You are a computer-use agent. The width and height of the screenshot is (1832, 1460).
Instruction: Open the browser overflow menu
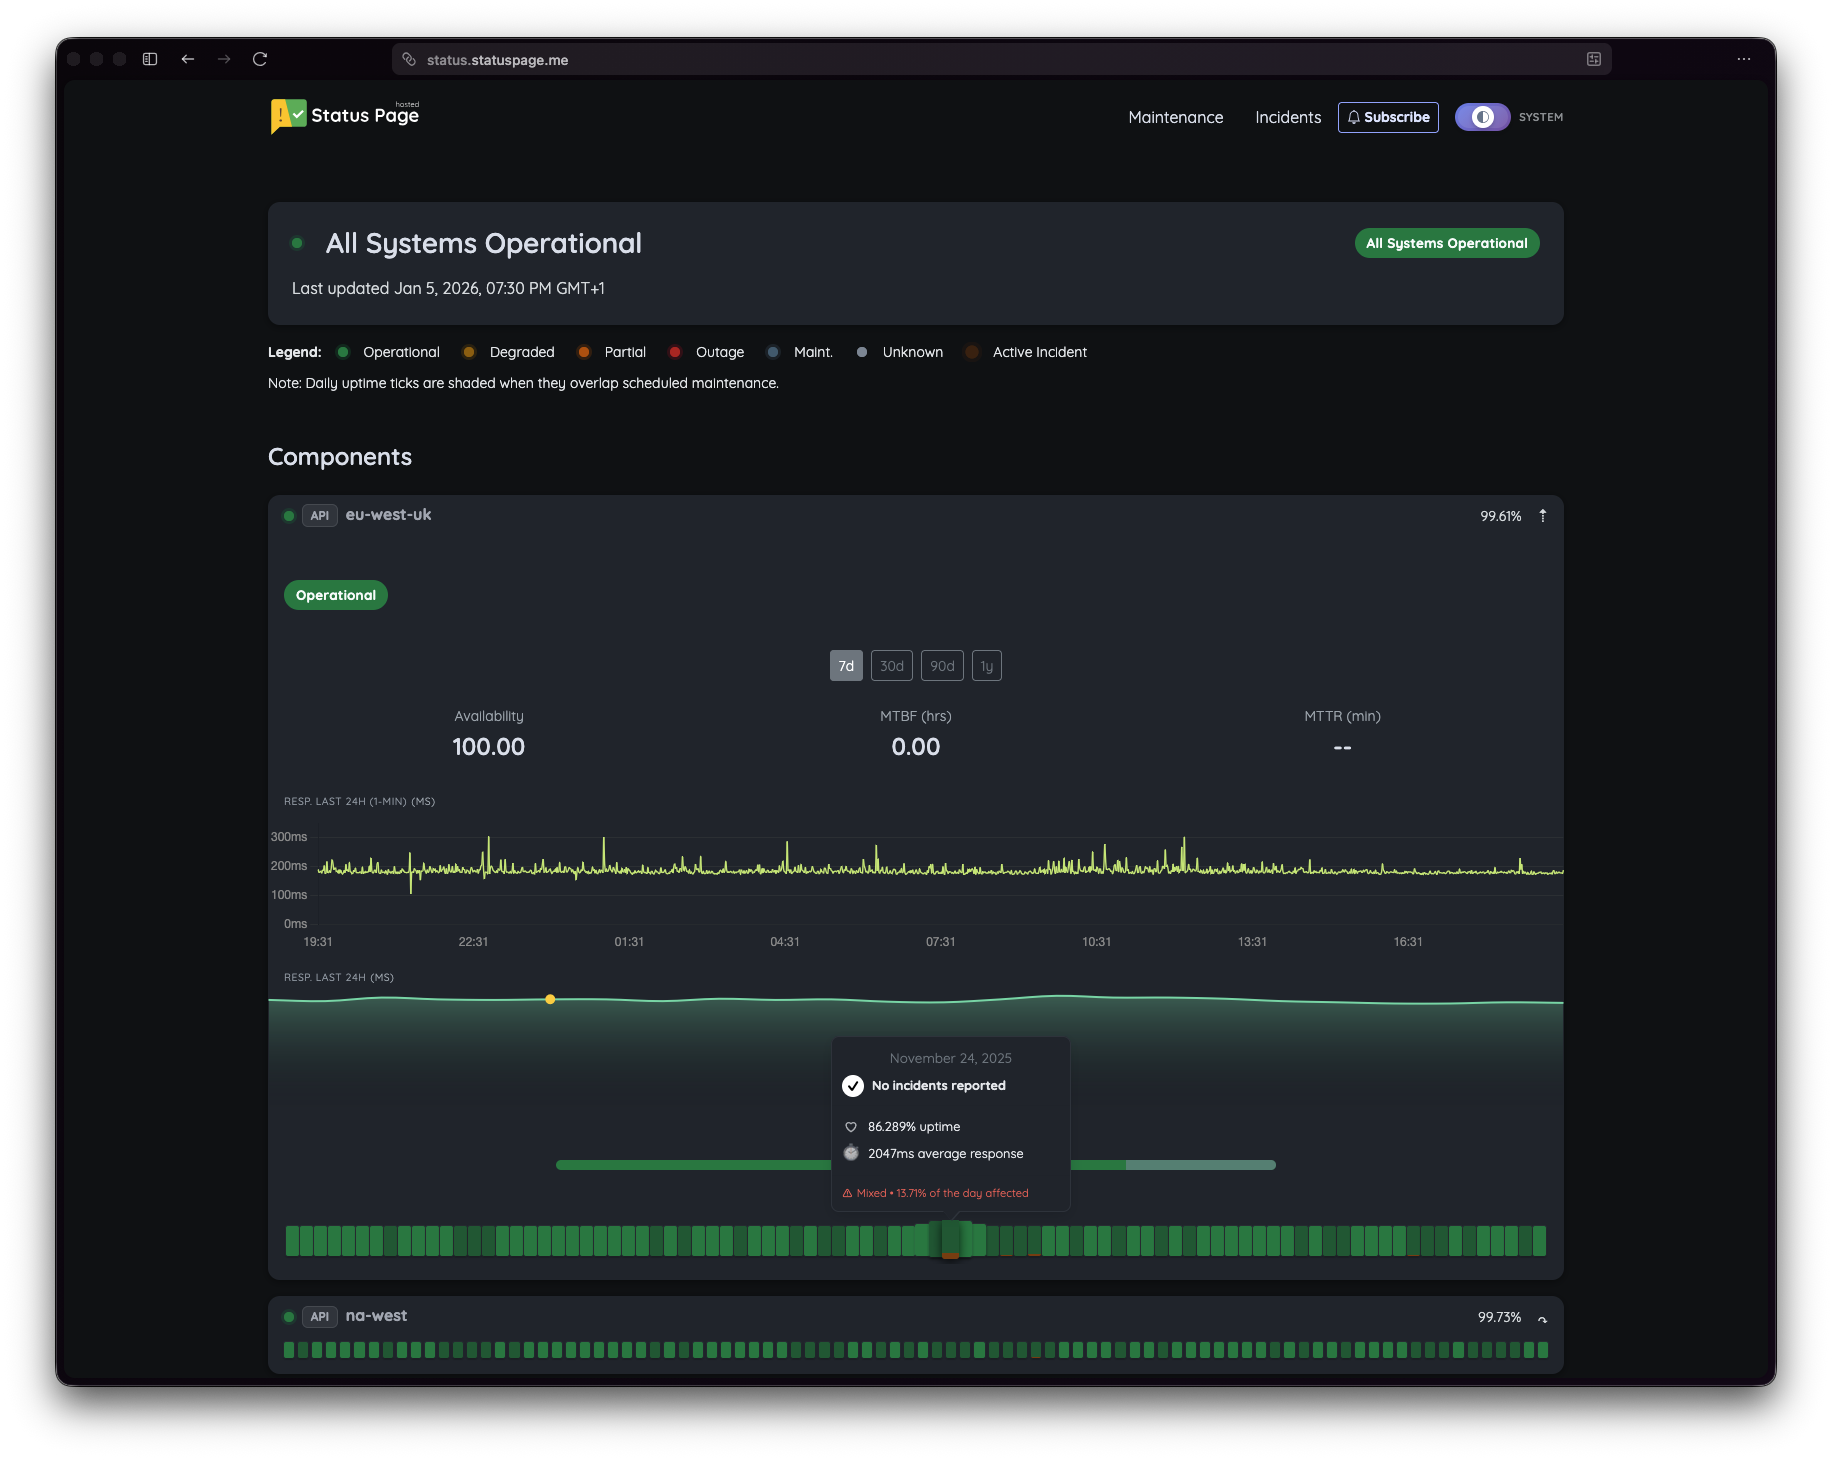click(1744, 59)
